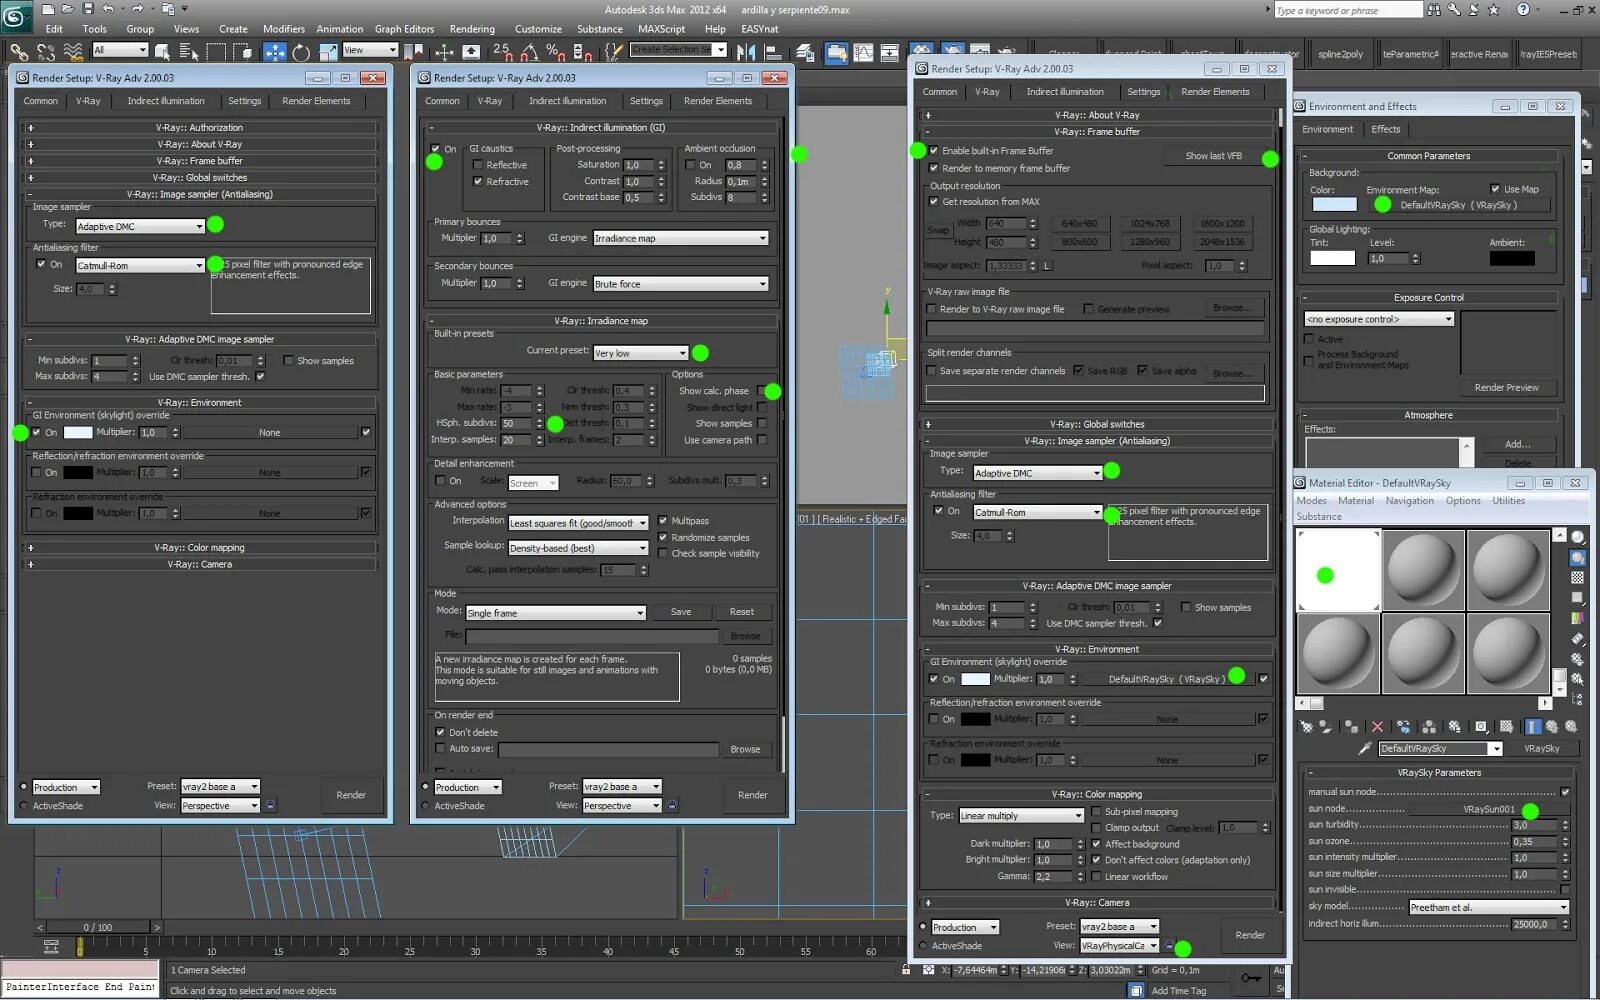Click the Help question mark icon
The width and height of the screenshot is (1600, 1000).
click(x=1523, y=10)
